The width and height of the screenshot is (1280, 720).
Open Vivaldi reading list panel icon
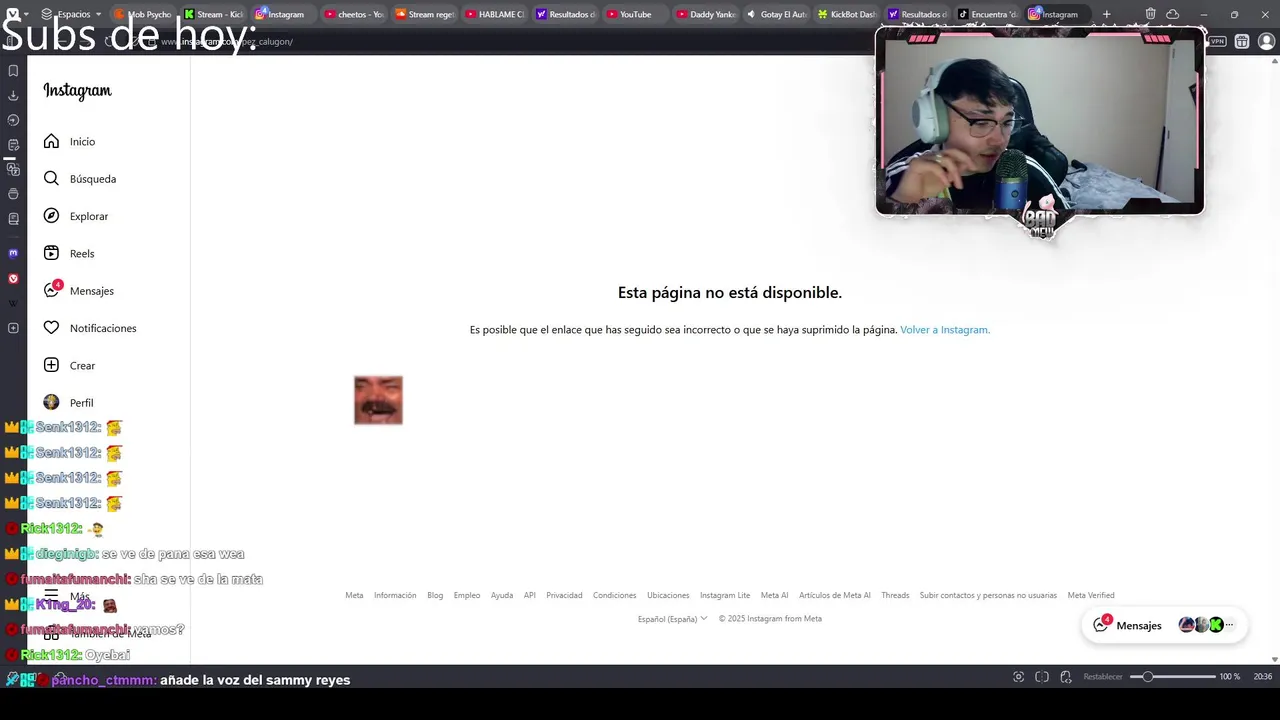[13, 218]
